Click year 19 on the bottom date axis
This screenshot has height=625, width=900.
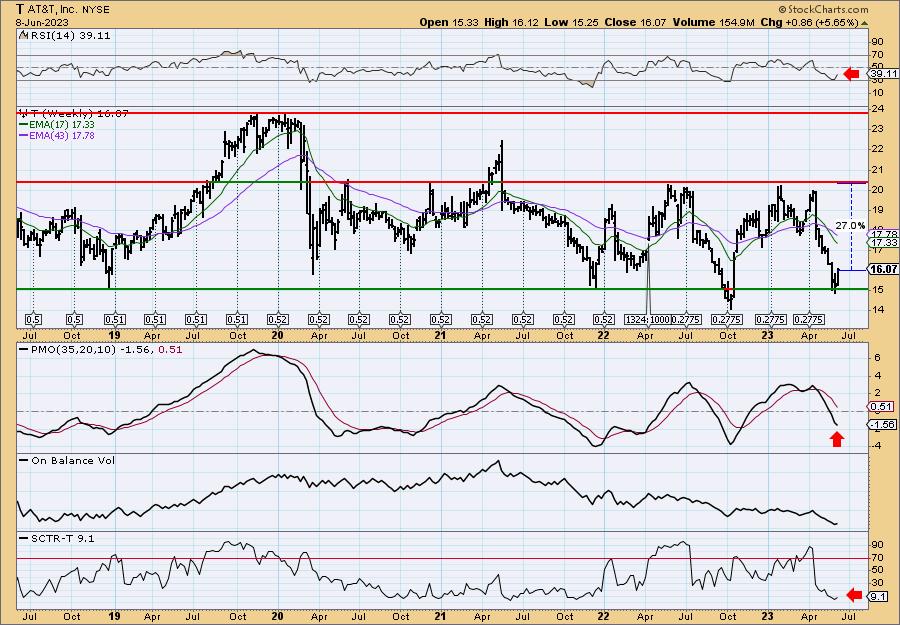[x=114, y=617]
